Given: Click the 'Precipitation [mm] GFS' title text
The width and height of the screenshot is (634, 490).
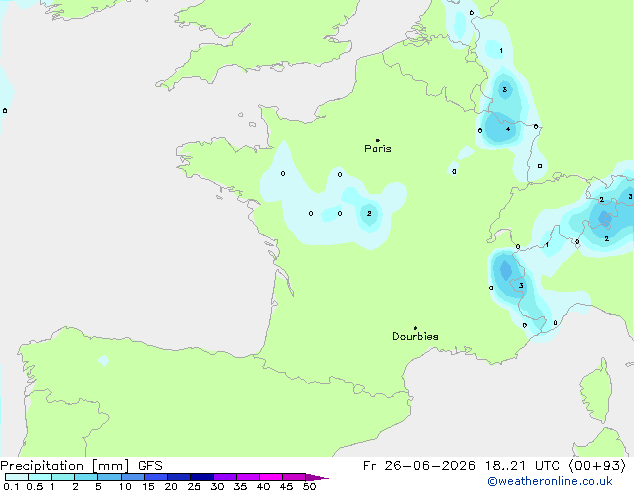Looking at the screenshot, I should point(81,466).
